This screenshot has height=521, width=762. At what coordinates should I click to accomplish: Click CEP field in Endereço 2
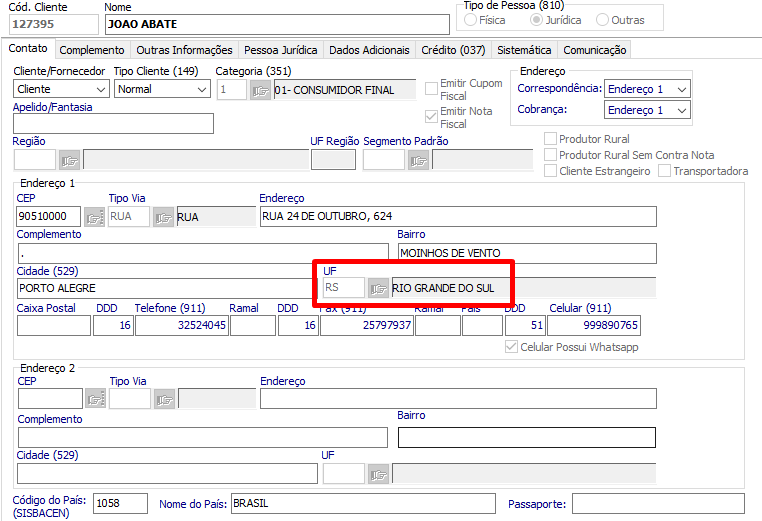pos(51,399)
